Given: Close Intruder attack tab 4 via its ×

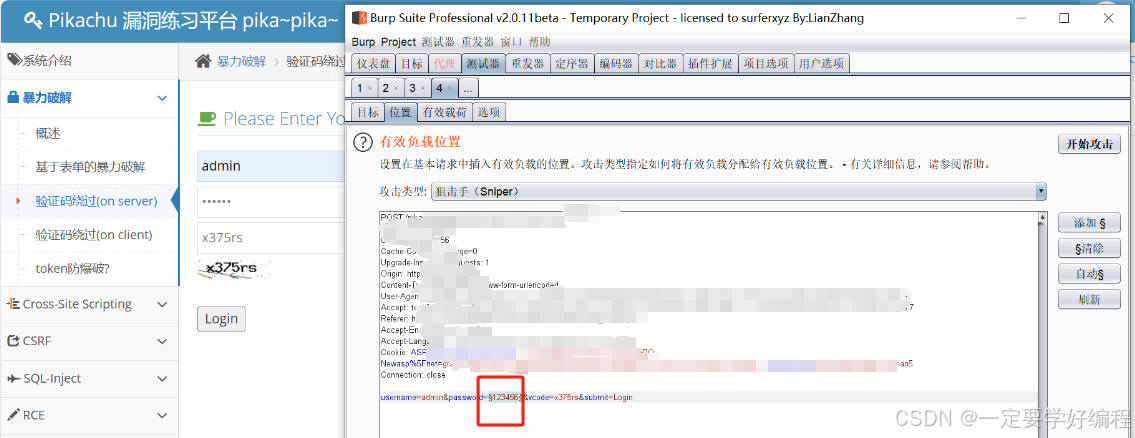Looking at the screenshot, I should 450,88.
